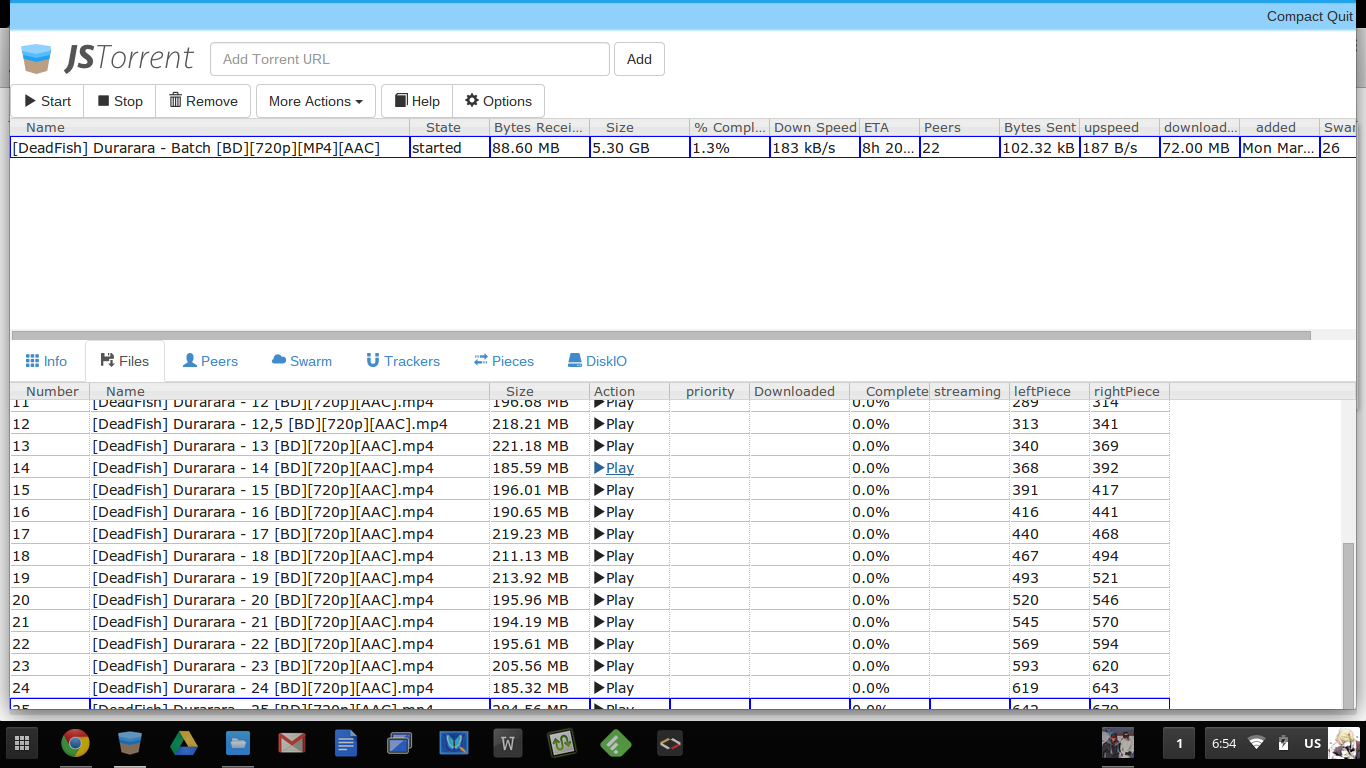Open the ChromeOS app launcher grid
This screenshot has height=768, width=1366.
pyautogui.click(x=22, y=743)
